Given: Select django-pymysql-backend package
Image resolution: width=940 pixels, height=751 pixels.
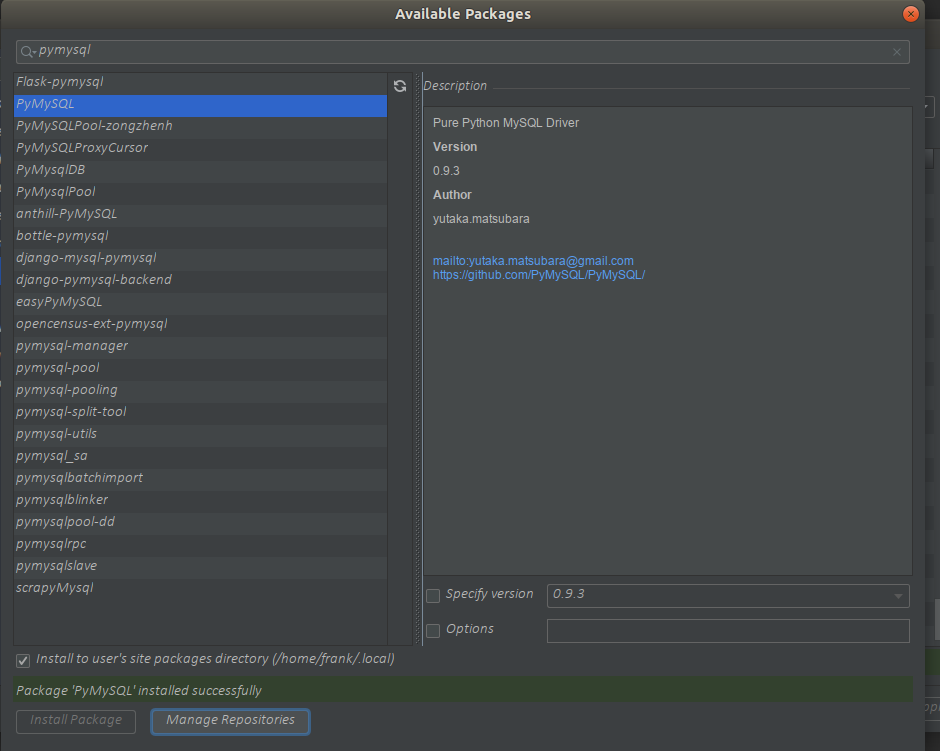Looking at the screenshot, I should click(x=200, y=282).
